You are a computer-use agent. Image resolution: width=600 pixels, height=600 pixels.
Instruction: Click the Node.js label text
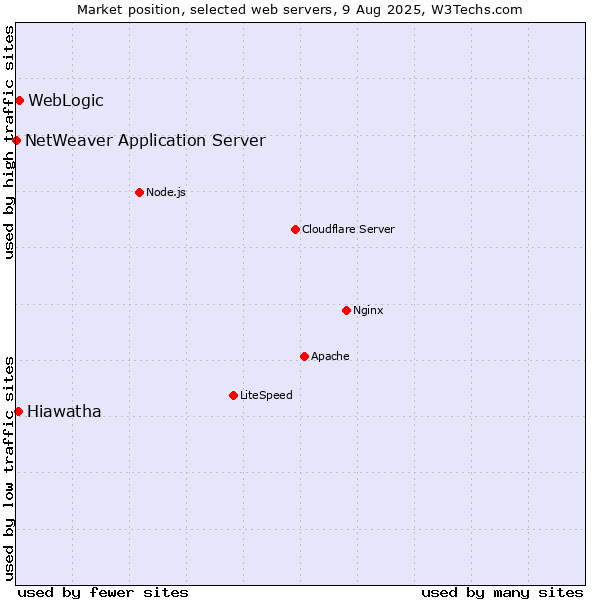(x=166, y=192)
